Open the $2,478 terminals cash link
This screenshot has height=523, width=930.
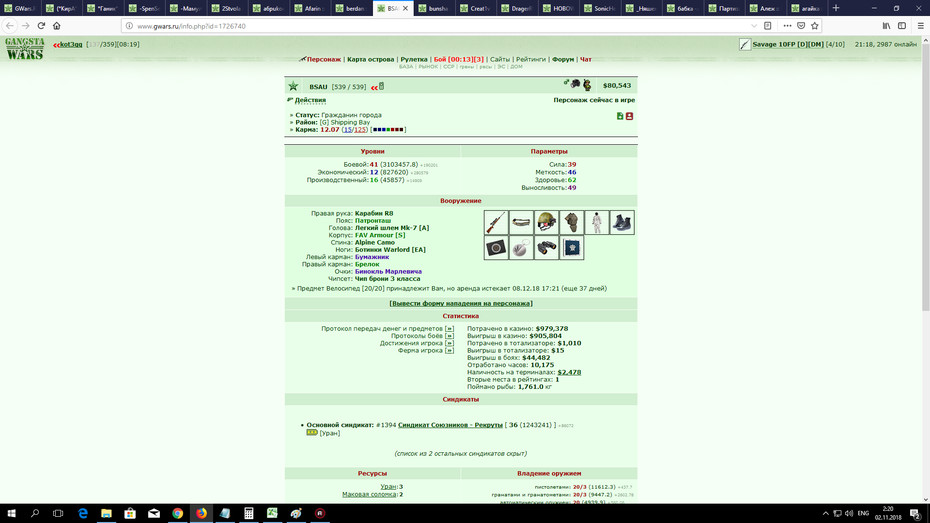coord(569,372)
